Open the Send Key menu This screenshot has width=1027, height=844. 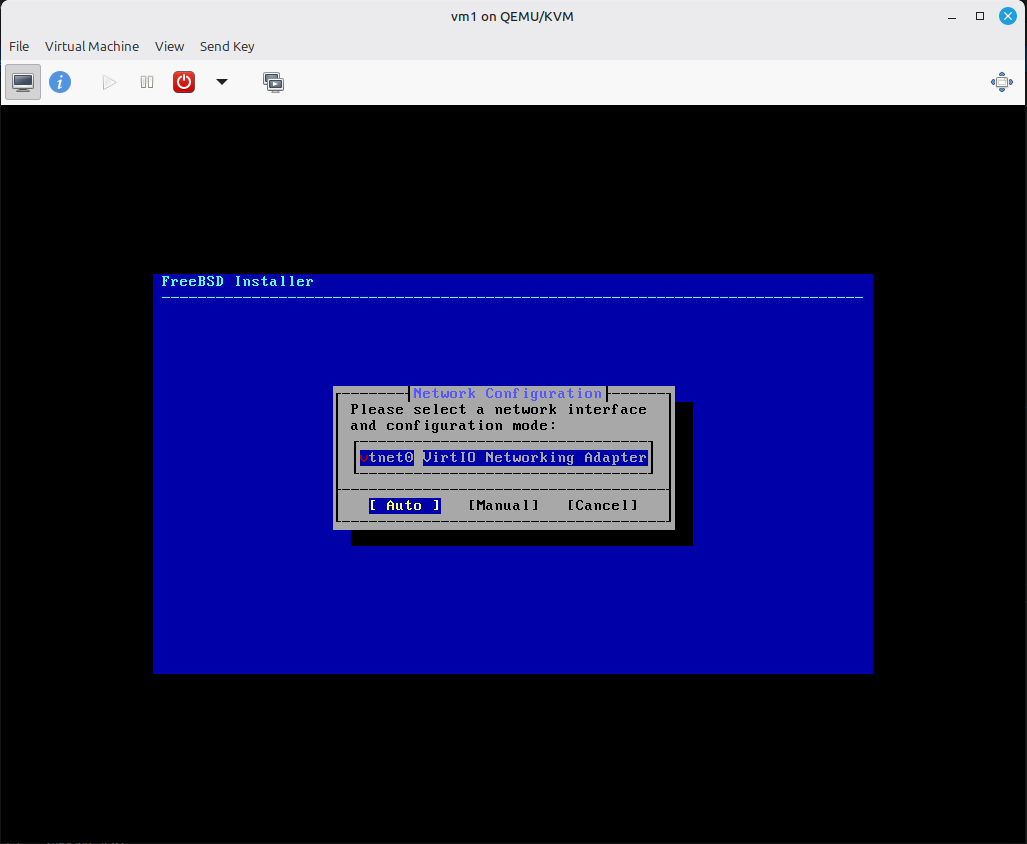(x=227, y=46)
